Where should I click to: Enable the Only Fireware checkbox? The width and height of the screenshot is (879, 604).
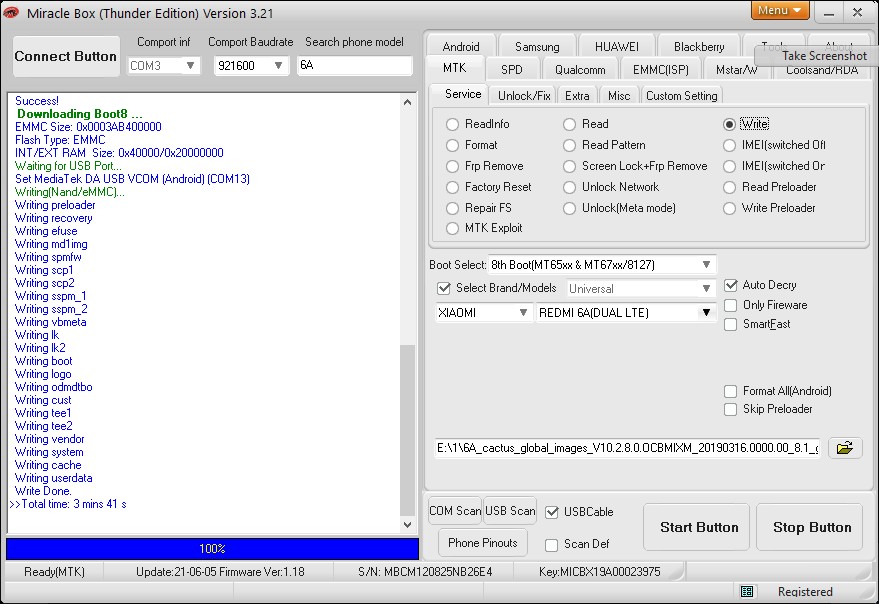[x=731, y=305]
